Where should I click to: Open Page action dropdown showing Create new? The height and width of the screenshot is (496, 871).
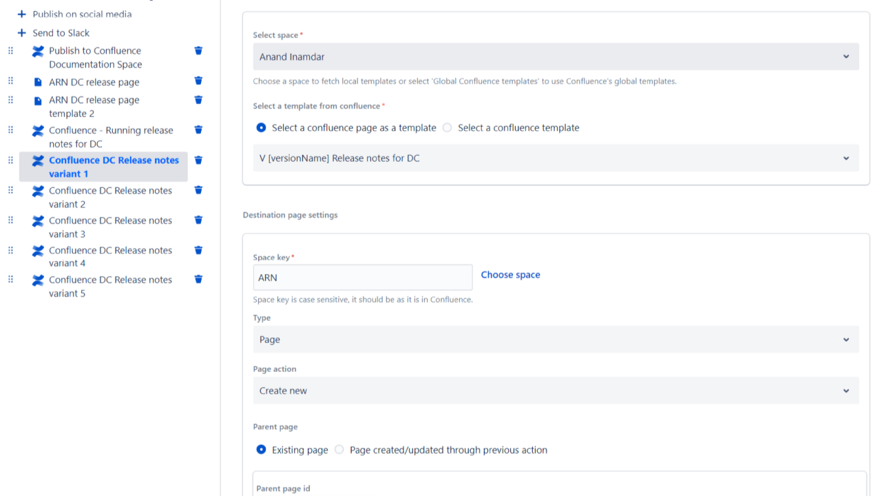pos(555,391)
